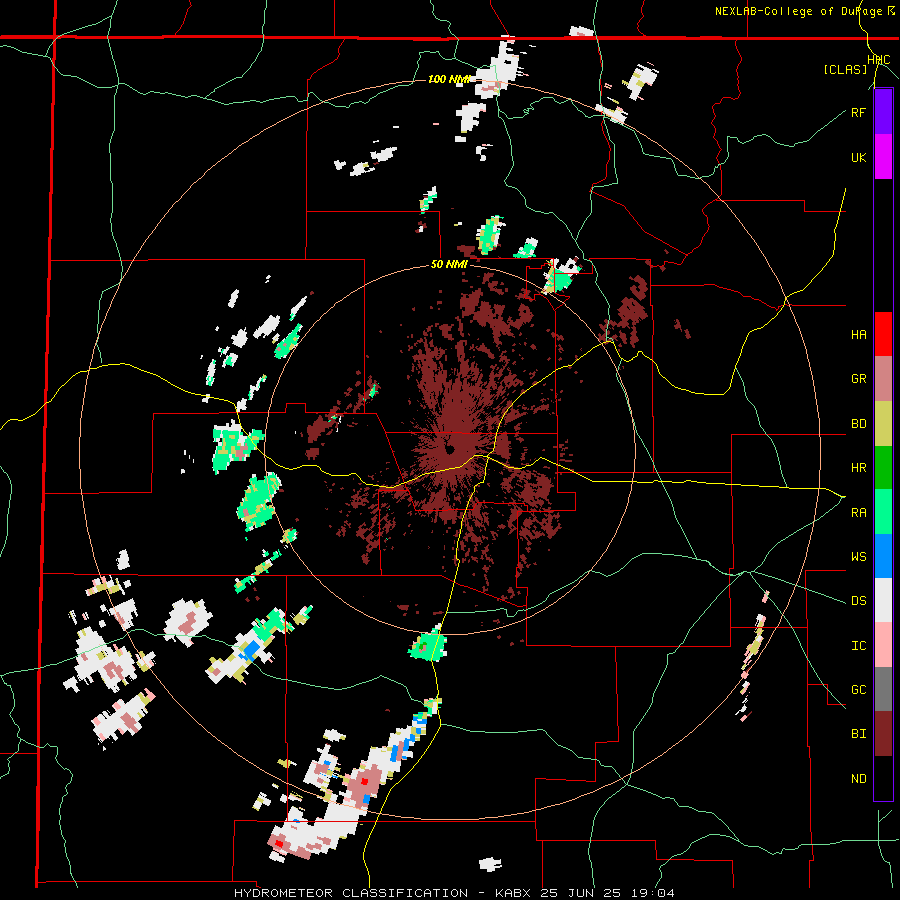Click the purple RF color swatch in legend
The image size is (900, 900).
tap(883, 112)
